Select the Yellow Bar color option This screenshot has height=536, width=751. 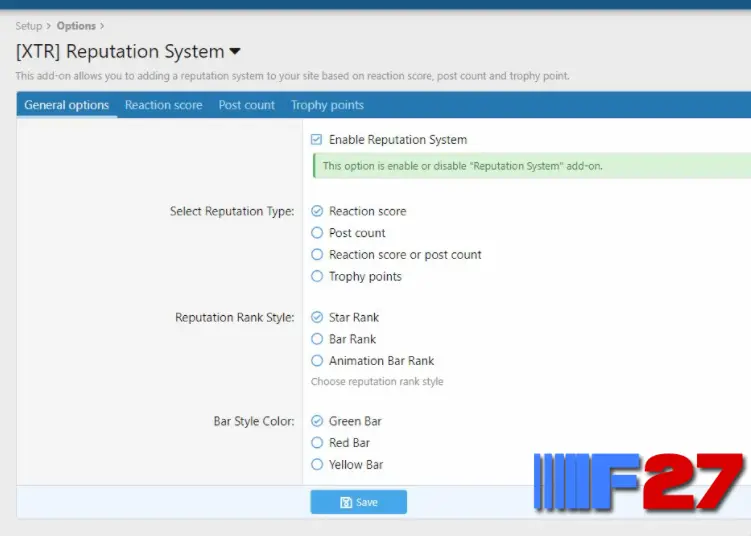click(317, 465)
